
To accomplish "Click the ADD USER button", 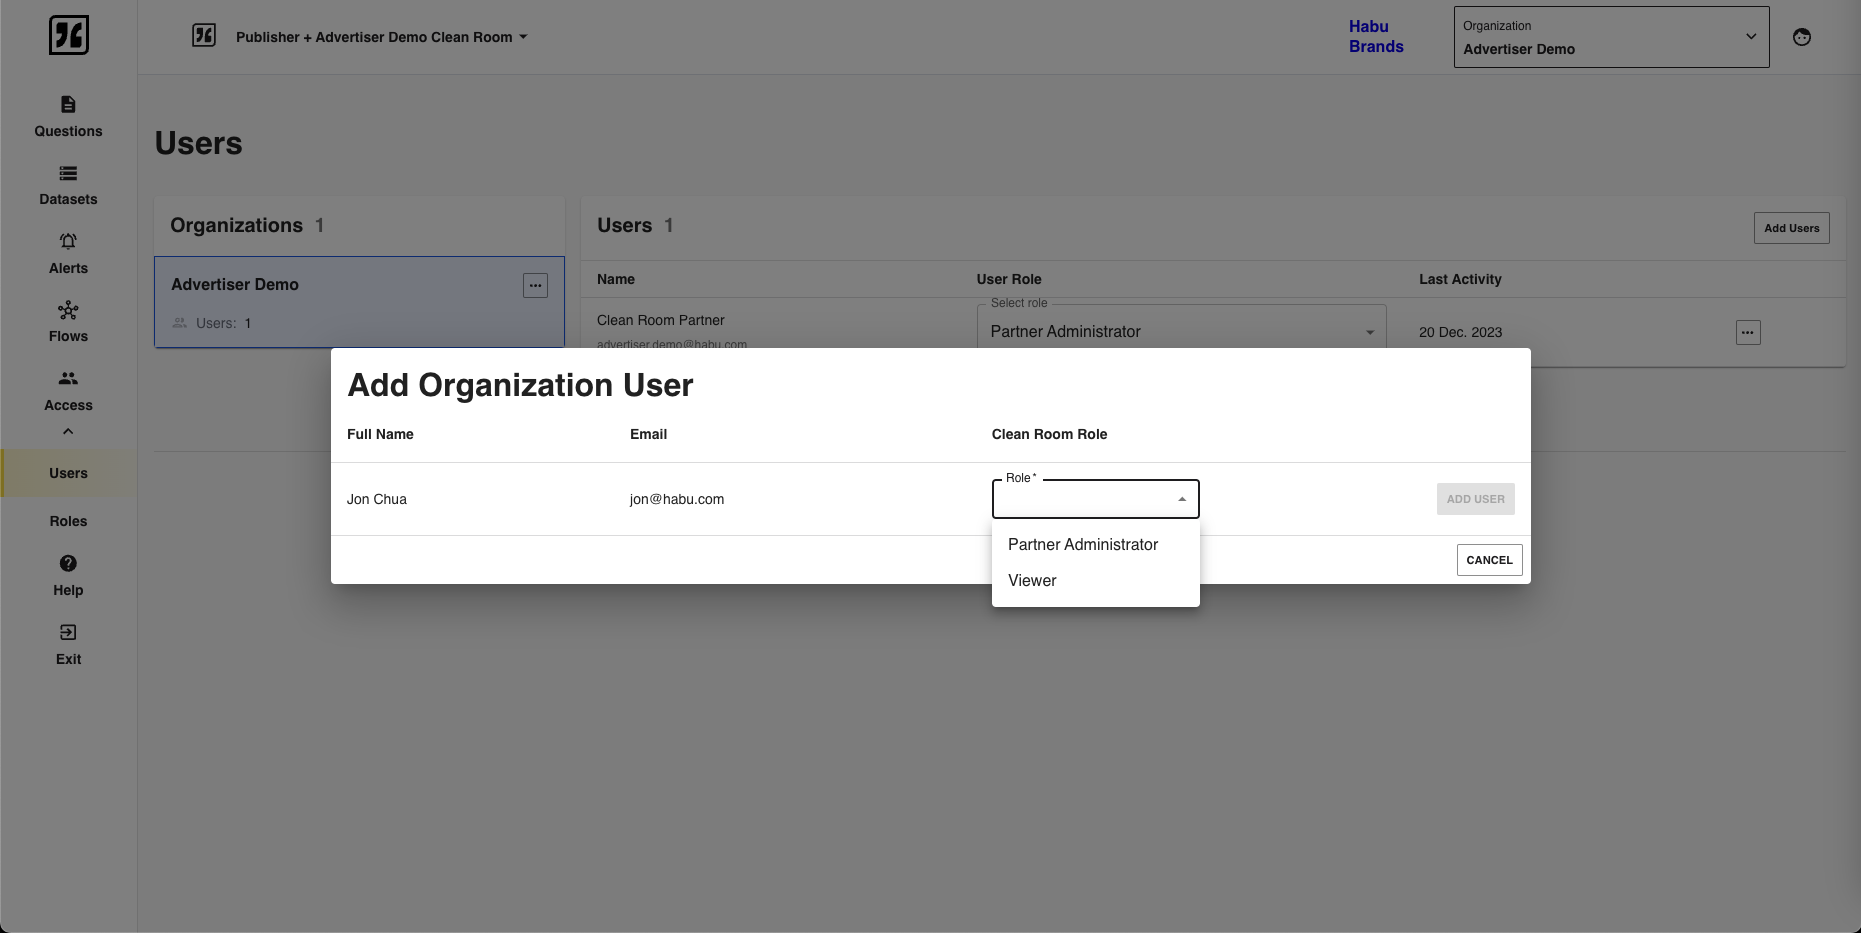I will 1475,499.
